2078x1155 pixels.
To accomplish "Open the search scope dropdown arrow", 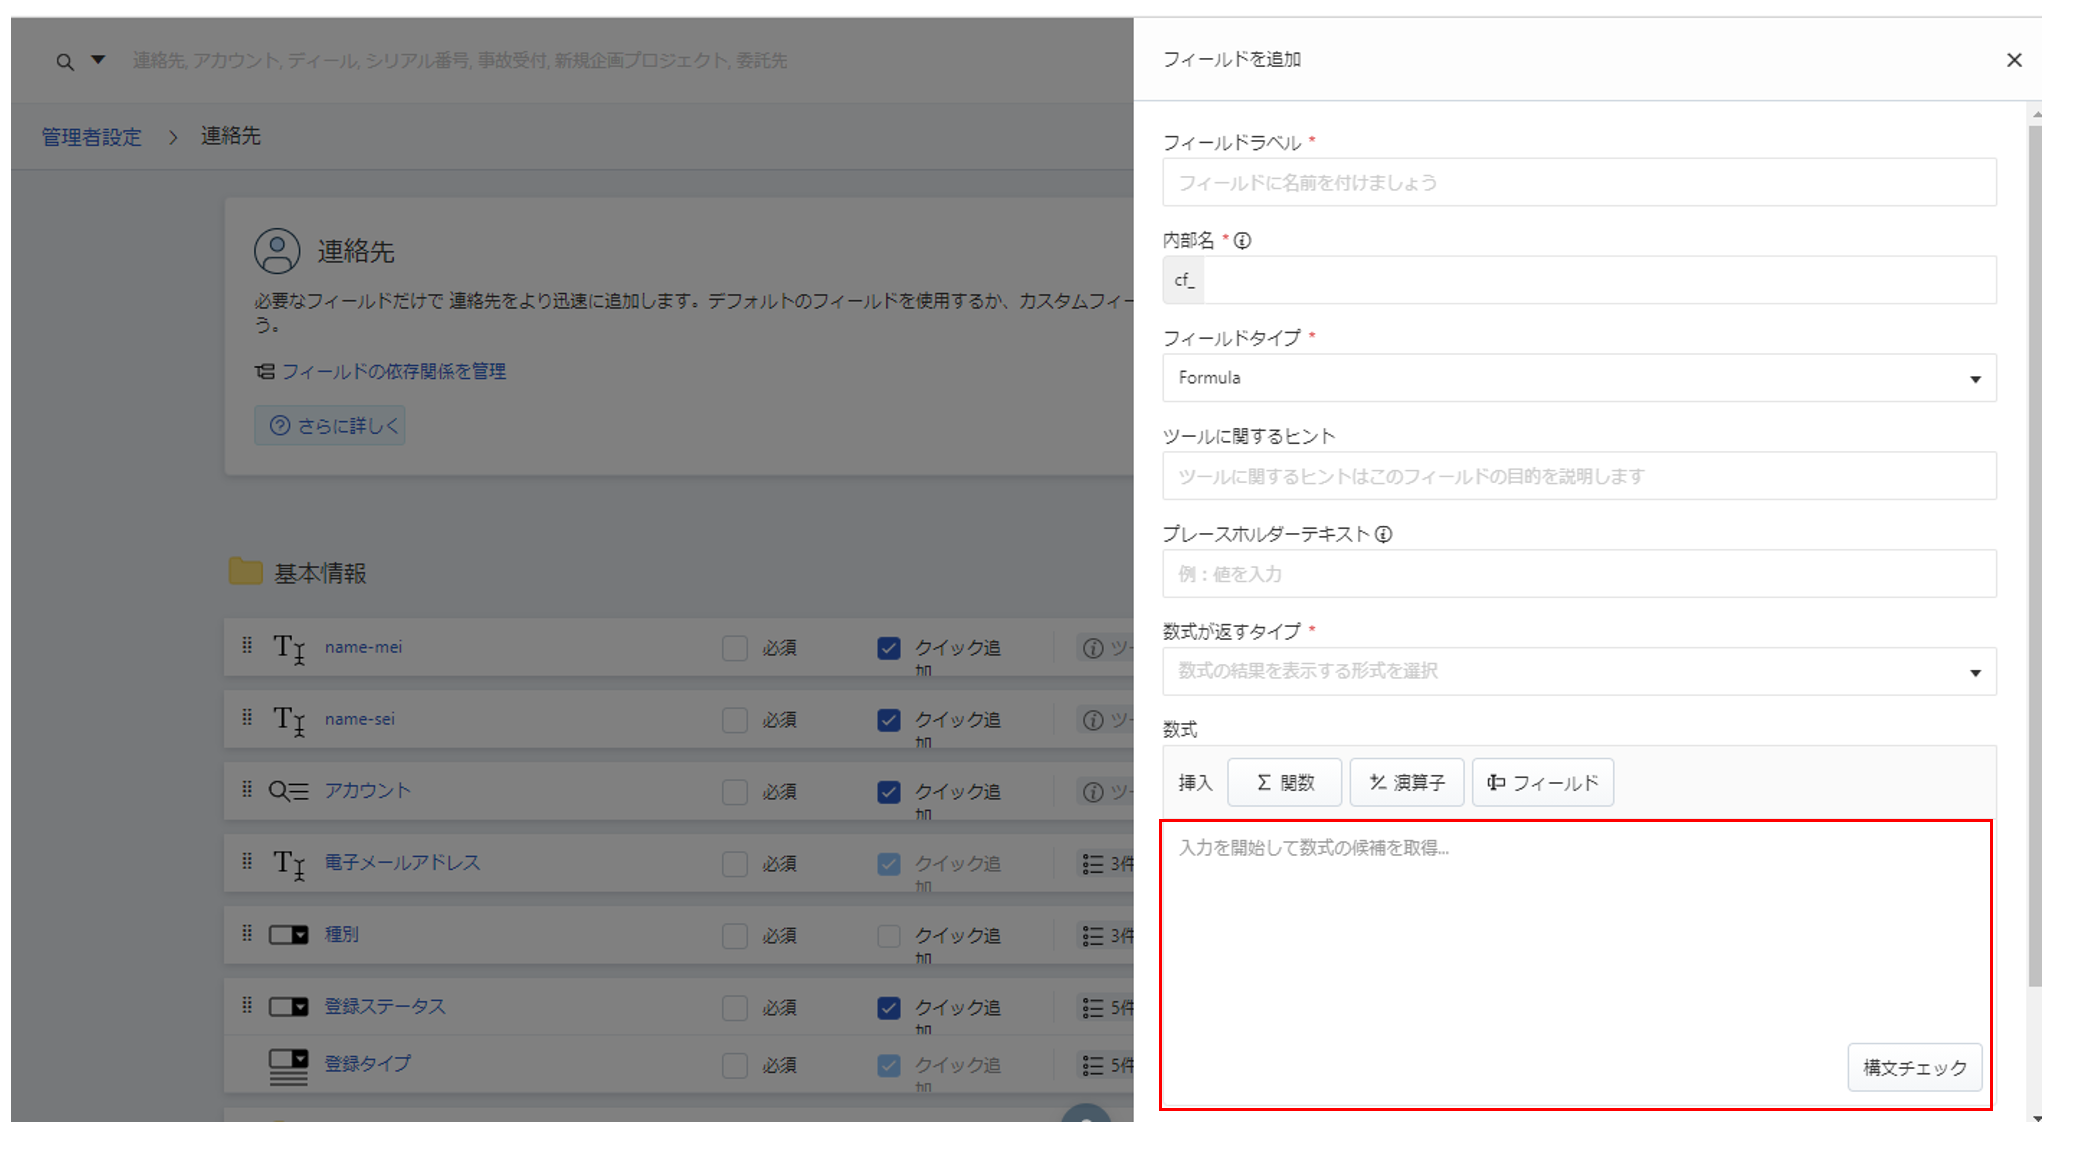I will [98, 60].
